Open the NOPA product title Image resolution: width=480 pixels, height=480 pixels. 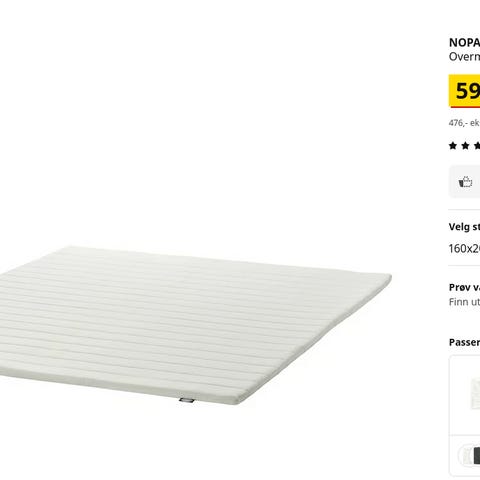tap(464, 43)
